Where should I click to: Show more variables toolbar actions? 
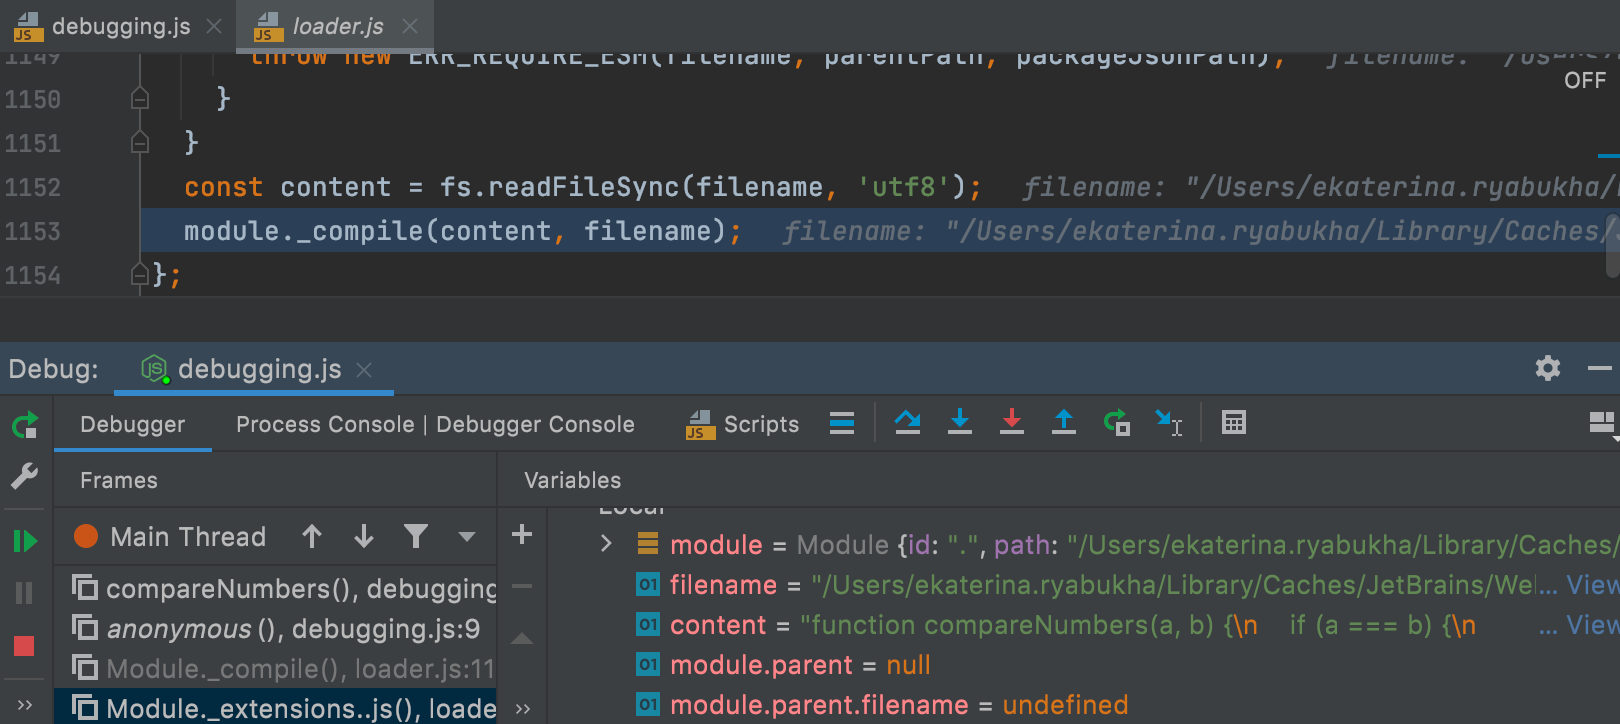pyautogui.click(x=522, y=708)
